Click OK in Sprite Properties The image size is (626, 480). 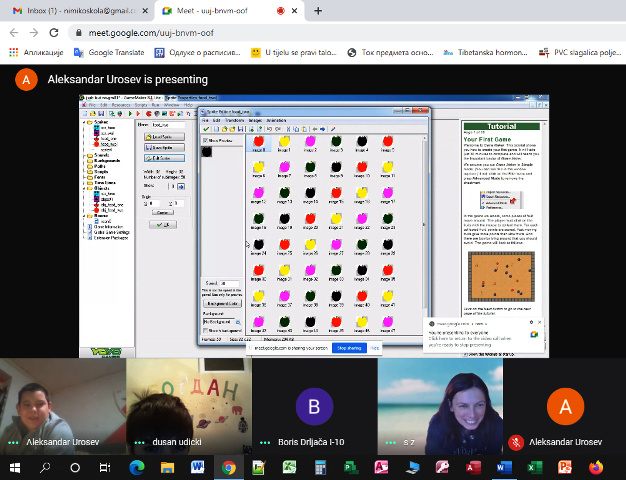(162, 225)
